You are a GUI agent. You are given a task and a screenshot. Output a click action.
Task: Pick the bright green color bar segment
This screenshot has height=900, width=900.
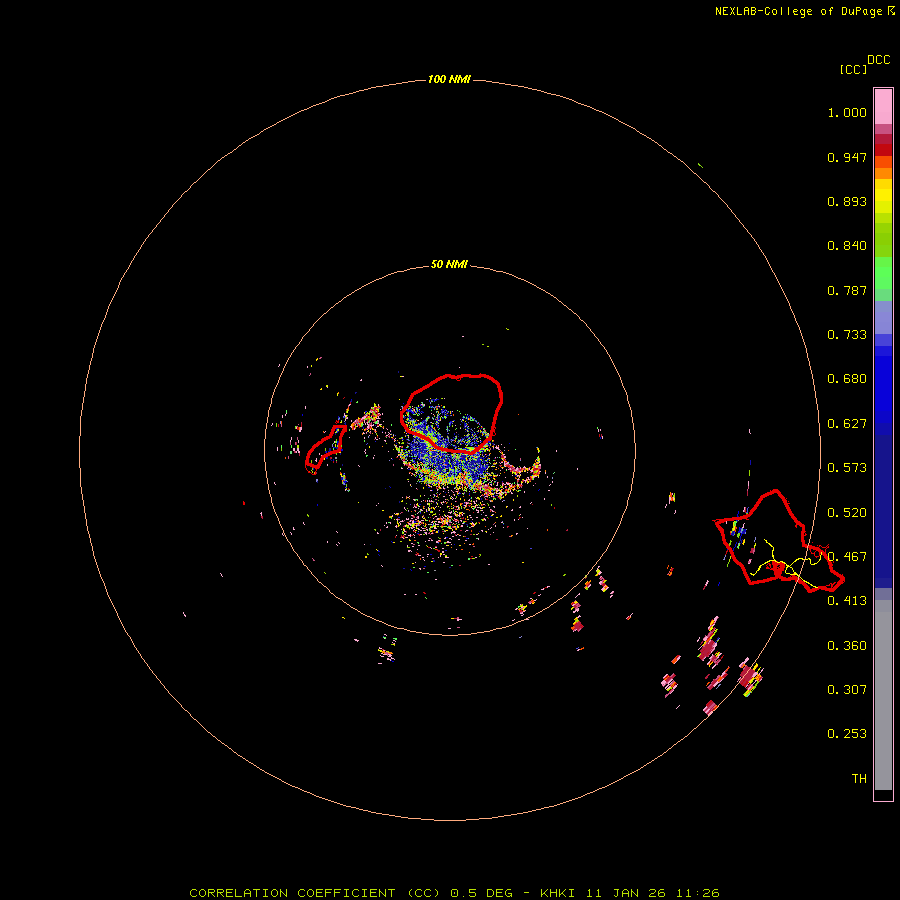pos(883,273)
